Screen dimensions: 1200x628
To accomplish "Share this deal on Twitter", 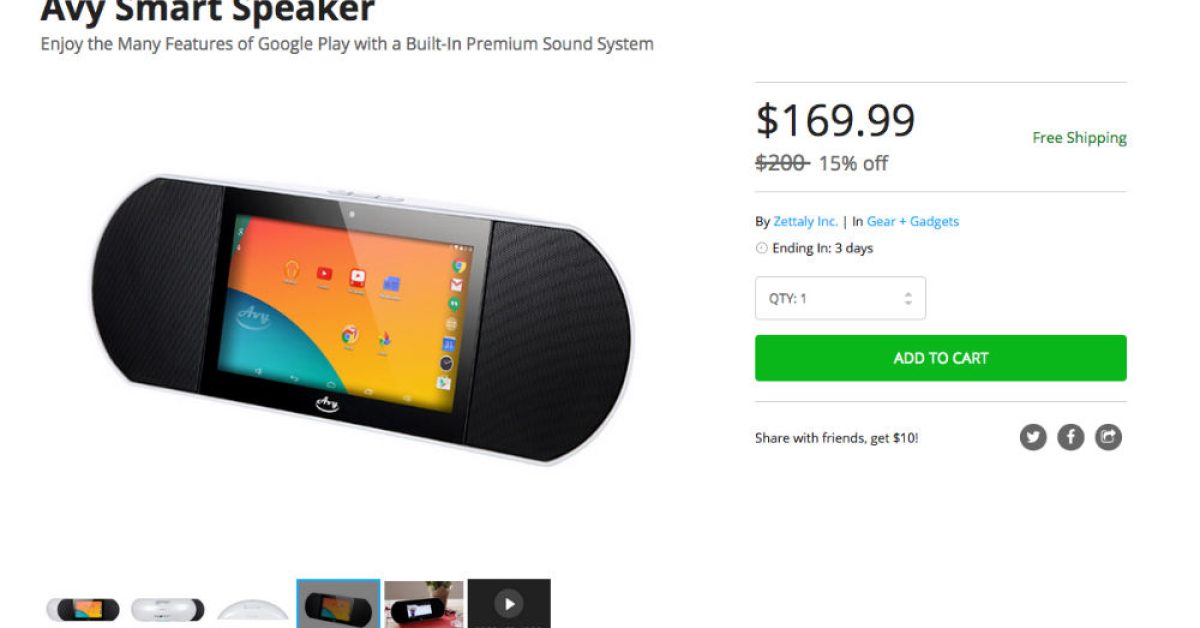I will tap(1033, 437).
